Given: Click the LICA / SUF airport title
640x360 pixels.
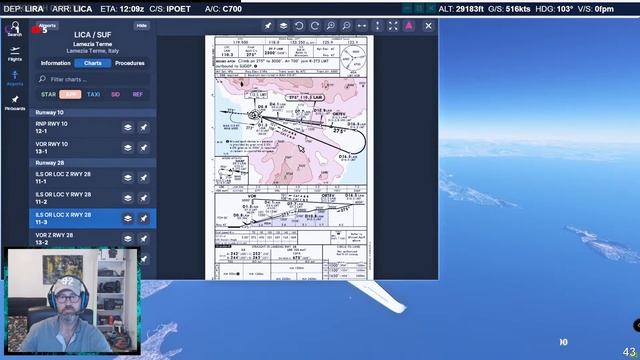Looking at the screenshot, I should point(93,35).
